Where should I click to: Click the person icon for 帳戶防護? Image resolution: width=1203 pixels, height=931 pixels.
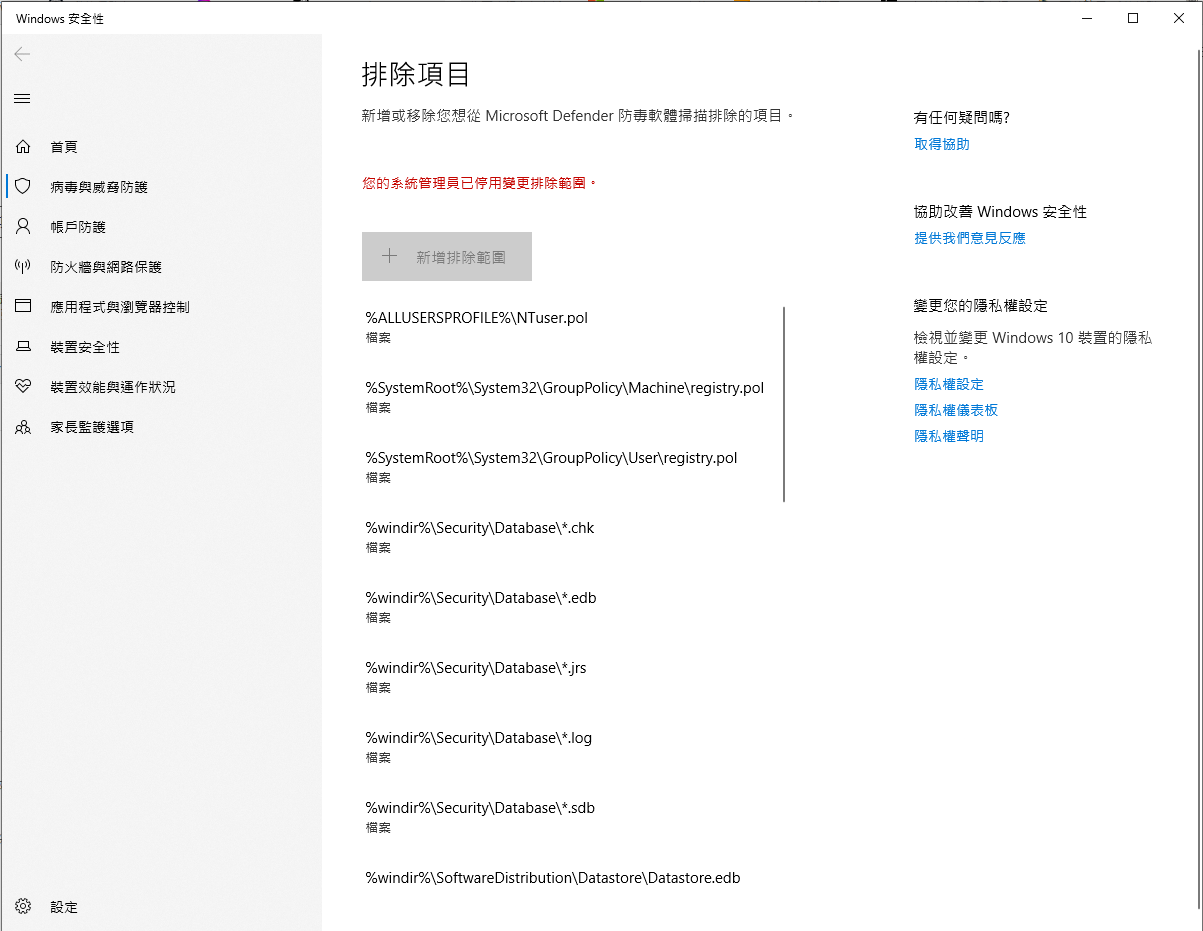(23, 227)
